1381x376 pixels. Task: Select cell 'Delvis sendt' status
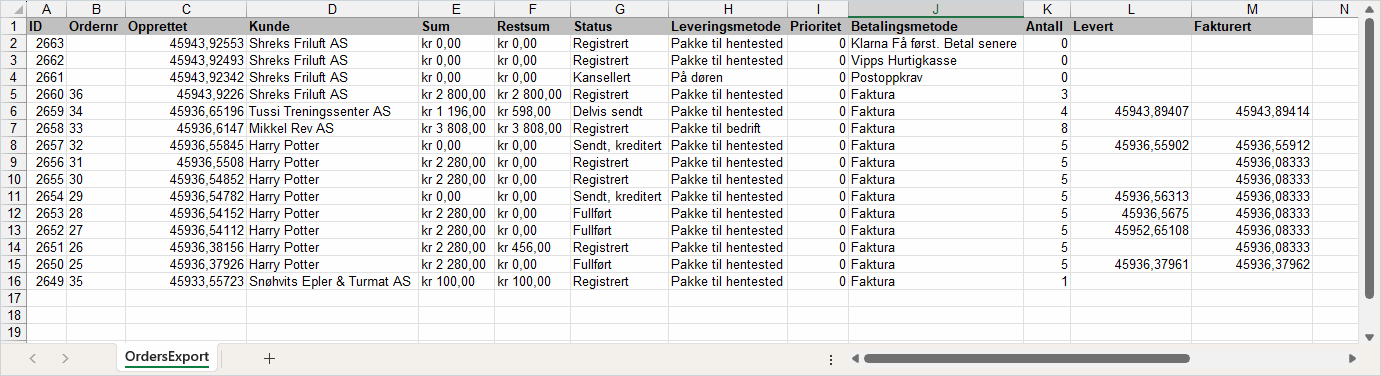pyautogui.click(x=619, y=111)
